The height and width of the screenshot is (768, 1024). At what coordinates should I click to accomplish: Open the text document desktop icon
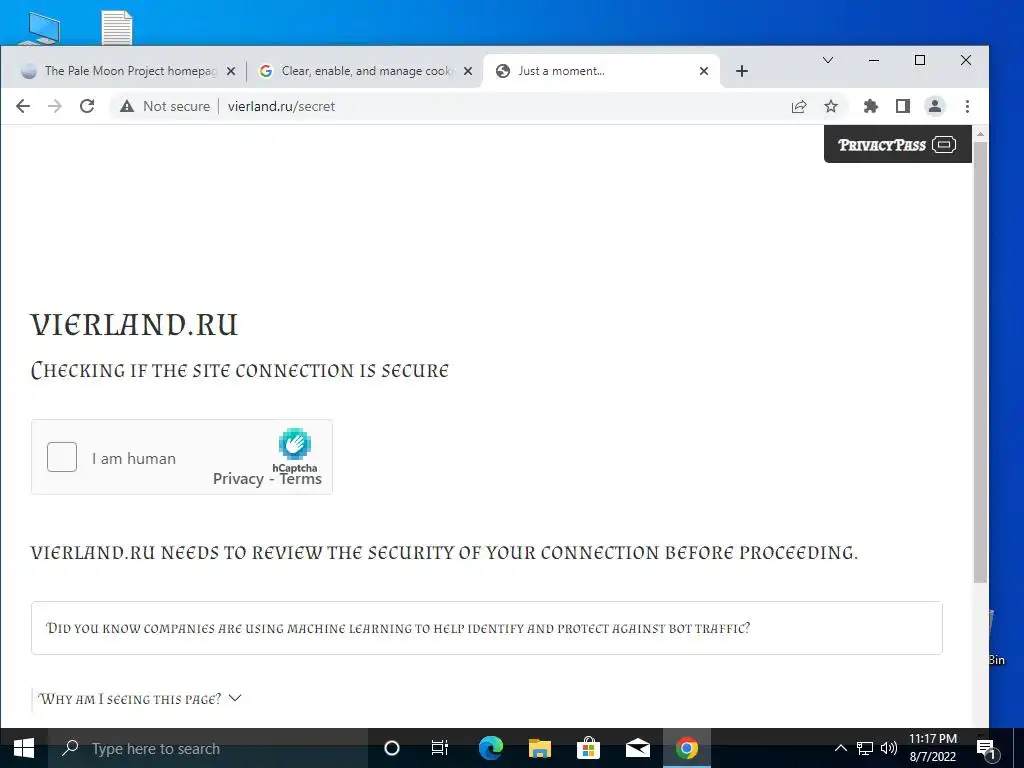[118, 28]
